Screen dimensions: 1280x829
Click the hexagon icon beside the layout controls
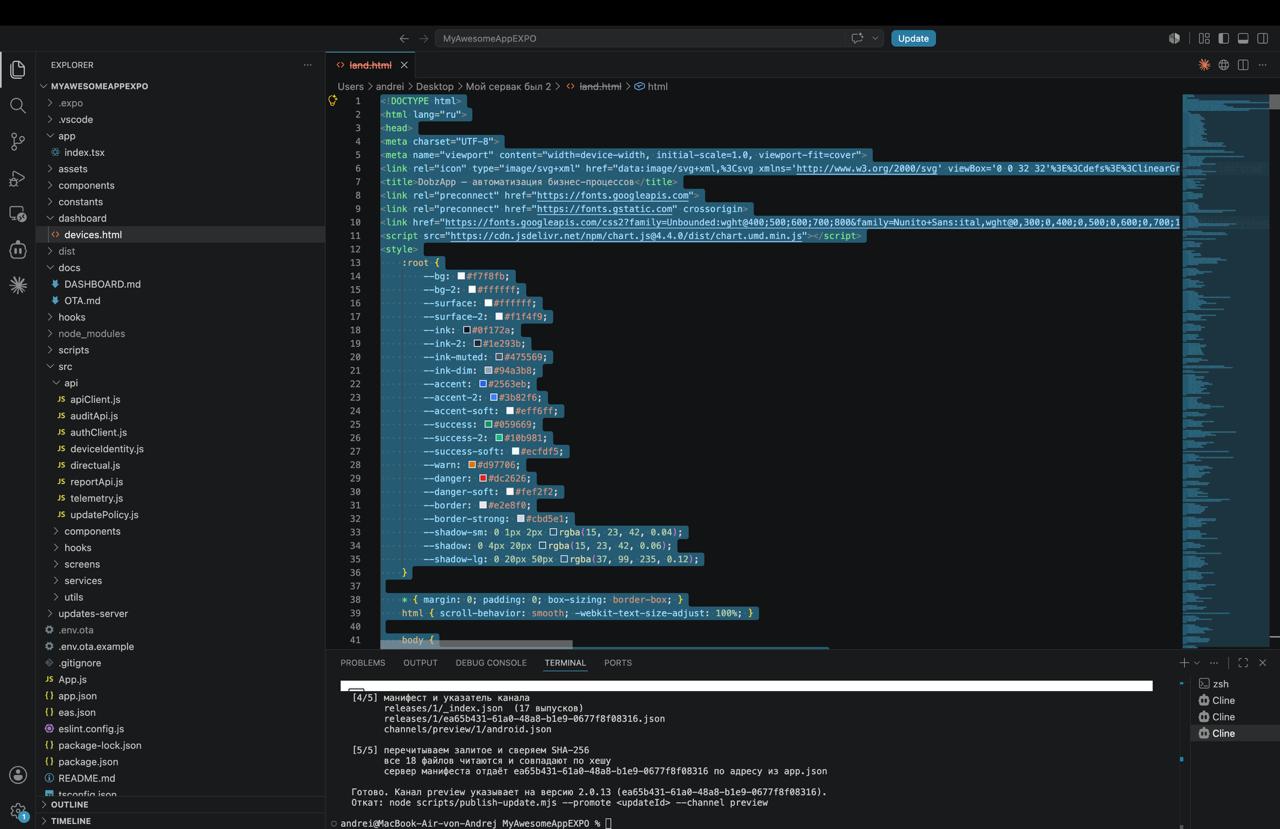pos(1174,38)
